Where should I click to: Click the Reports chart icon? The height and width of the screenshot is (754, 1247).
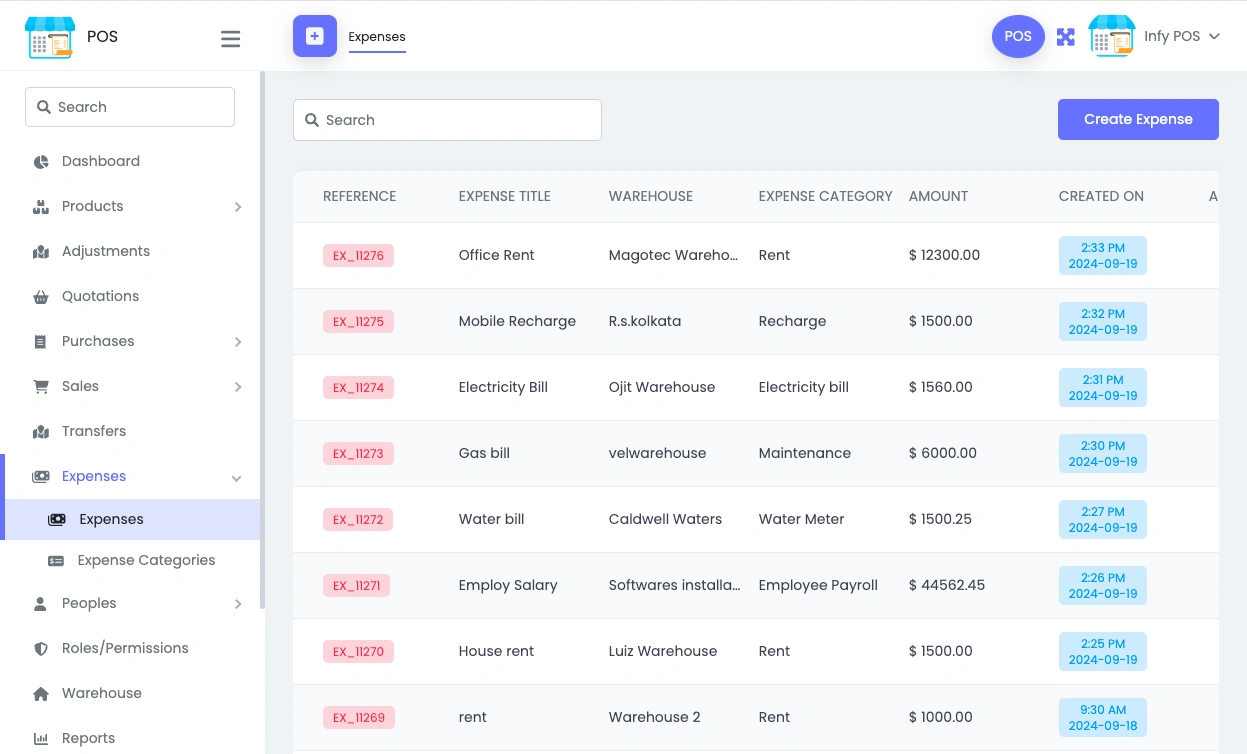click(x=41, y=739)
